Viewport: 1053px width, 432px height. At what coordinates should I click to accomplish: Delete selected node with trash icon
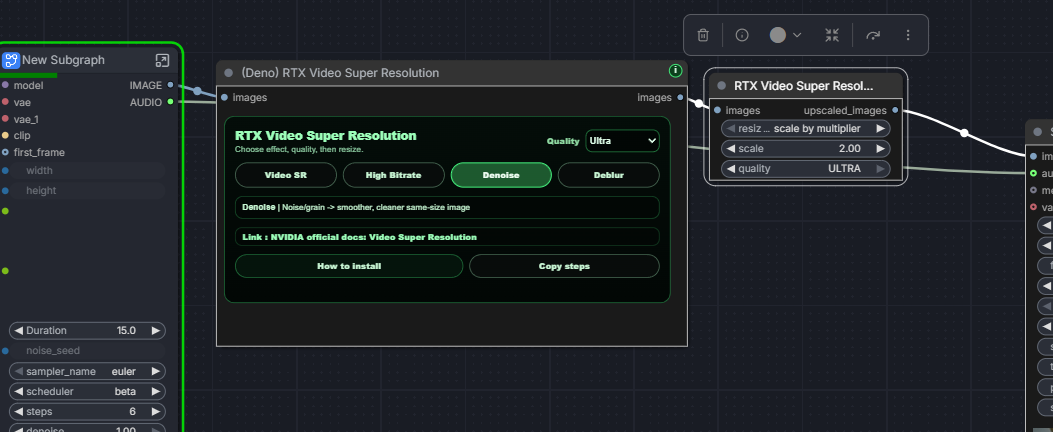(703, 35)
